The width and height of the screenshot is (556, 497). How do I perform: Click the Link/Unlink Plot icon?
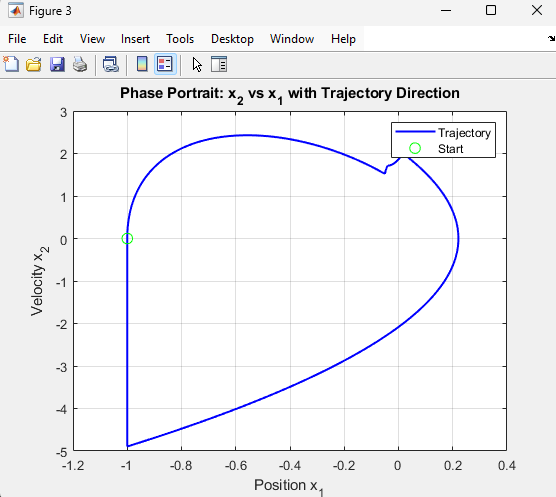coord(111,65)
